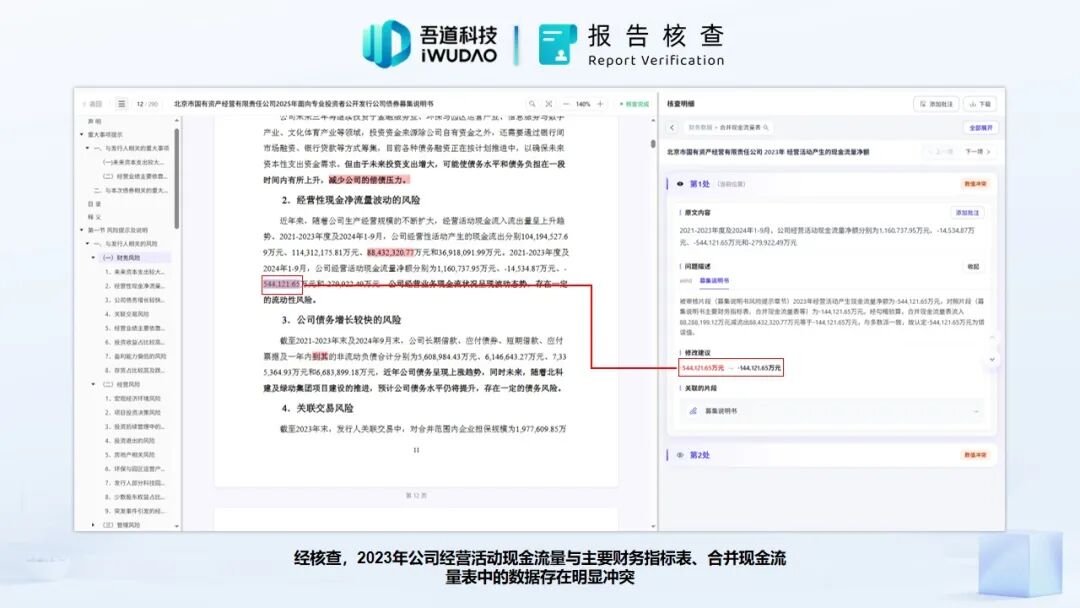The height and width of the screenshot is (608, 1080).
Task: Click the page number 12 field
Action: (141, 104)
